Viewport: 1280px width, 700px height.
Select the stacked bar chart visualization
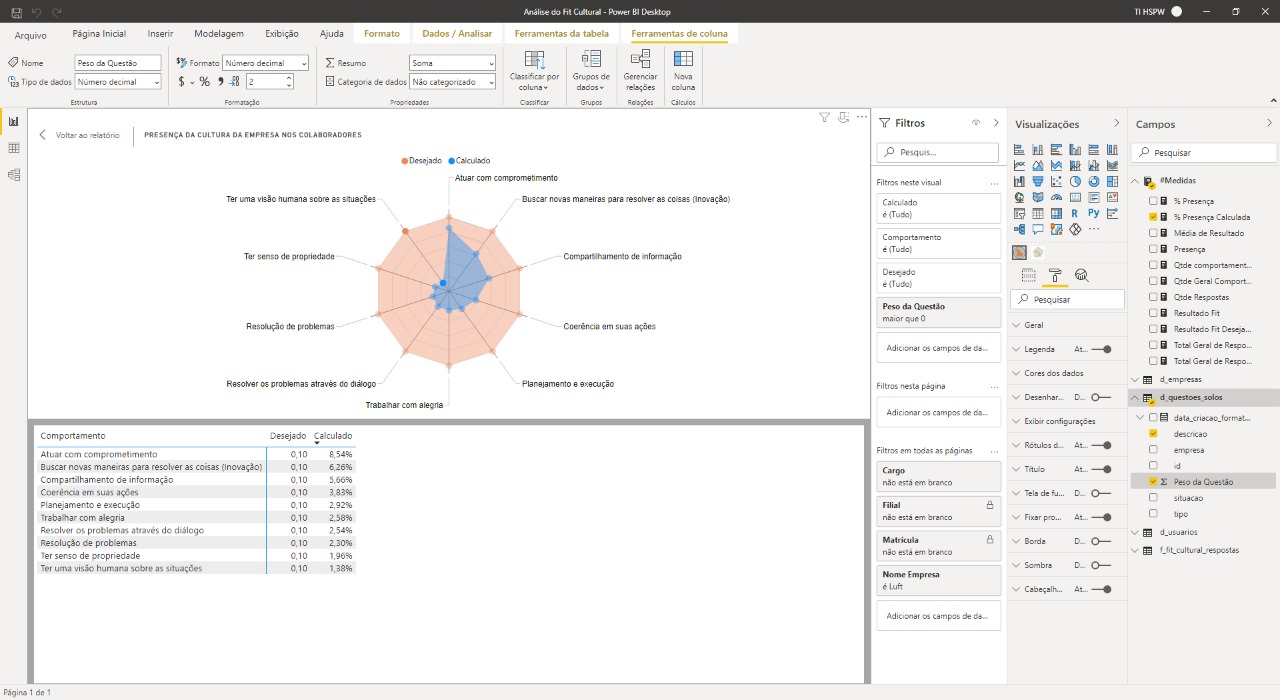point(1019,150)
